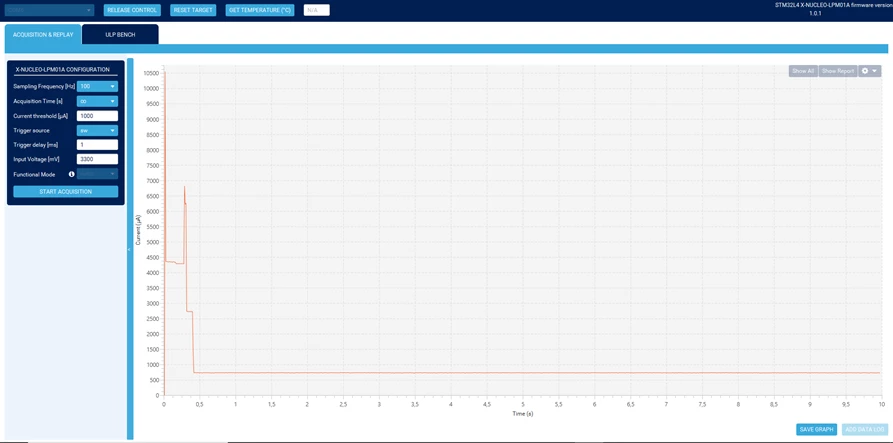Screen dimensions: 893x443
Task: Click GET TEMPERATURE (°C) button
Action: coord(260,10)
